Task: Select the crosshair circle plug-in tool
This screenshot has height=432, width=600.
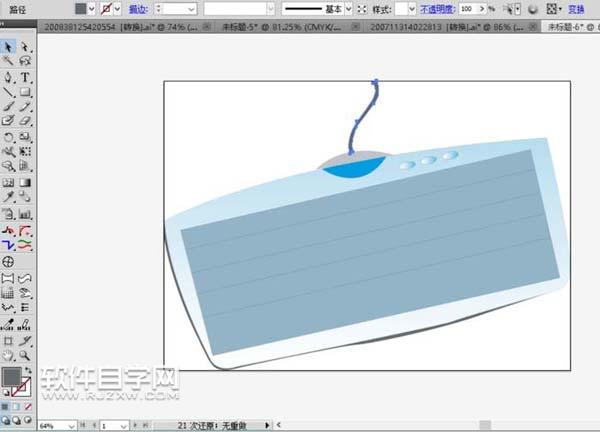Action: coord(8,262)
